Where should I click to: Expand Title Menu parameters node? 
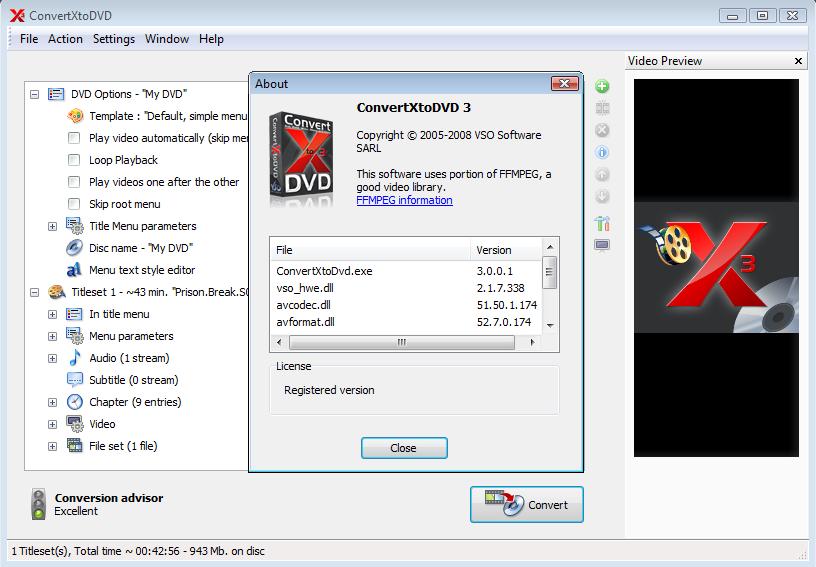click(53, 226)
